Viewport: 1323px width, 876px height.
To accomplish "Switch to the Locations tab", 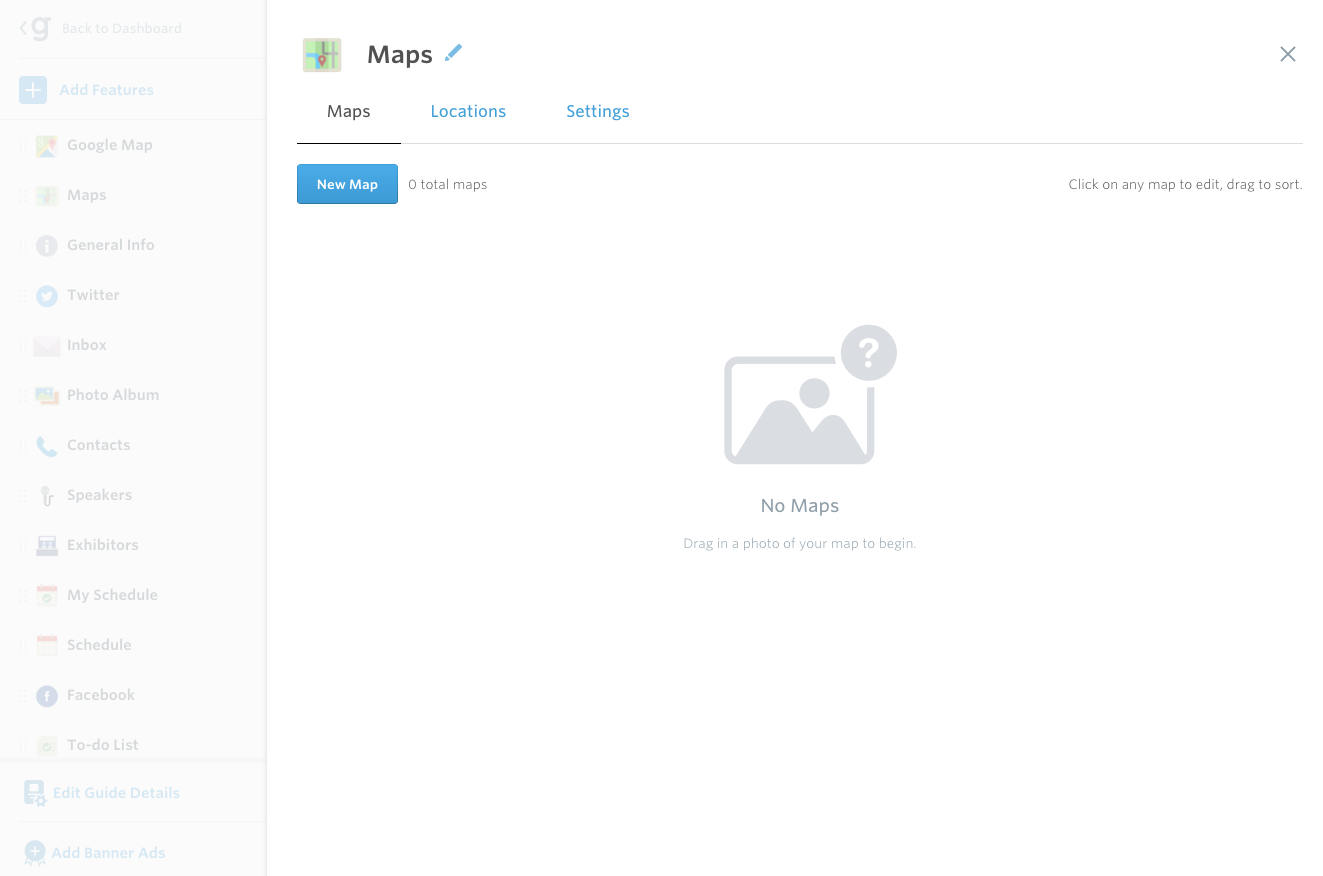I will [x=468, y=111].
